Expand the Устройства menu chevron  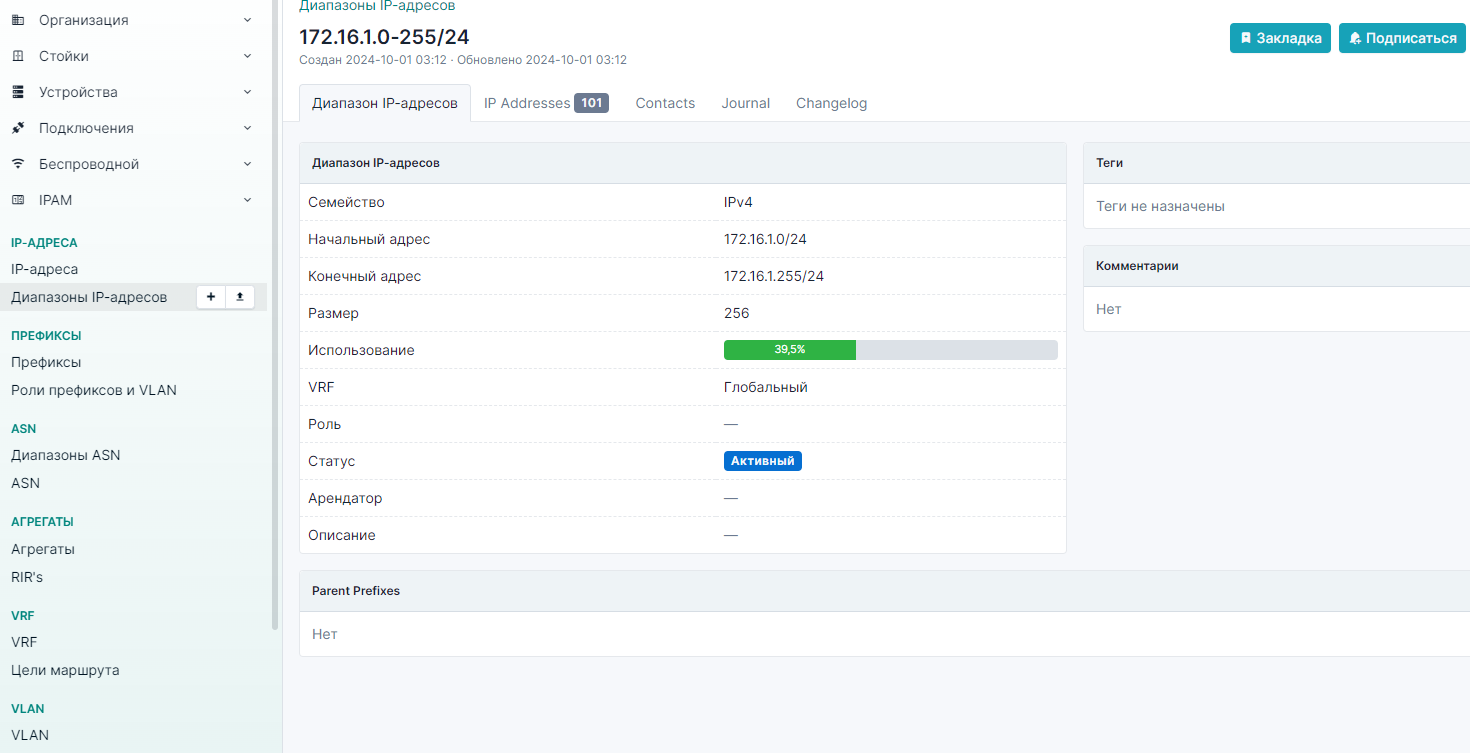pyautogui.click(x=247, y=92)
